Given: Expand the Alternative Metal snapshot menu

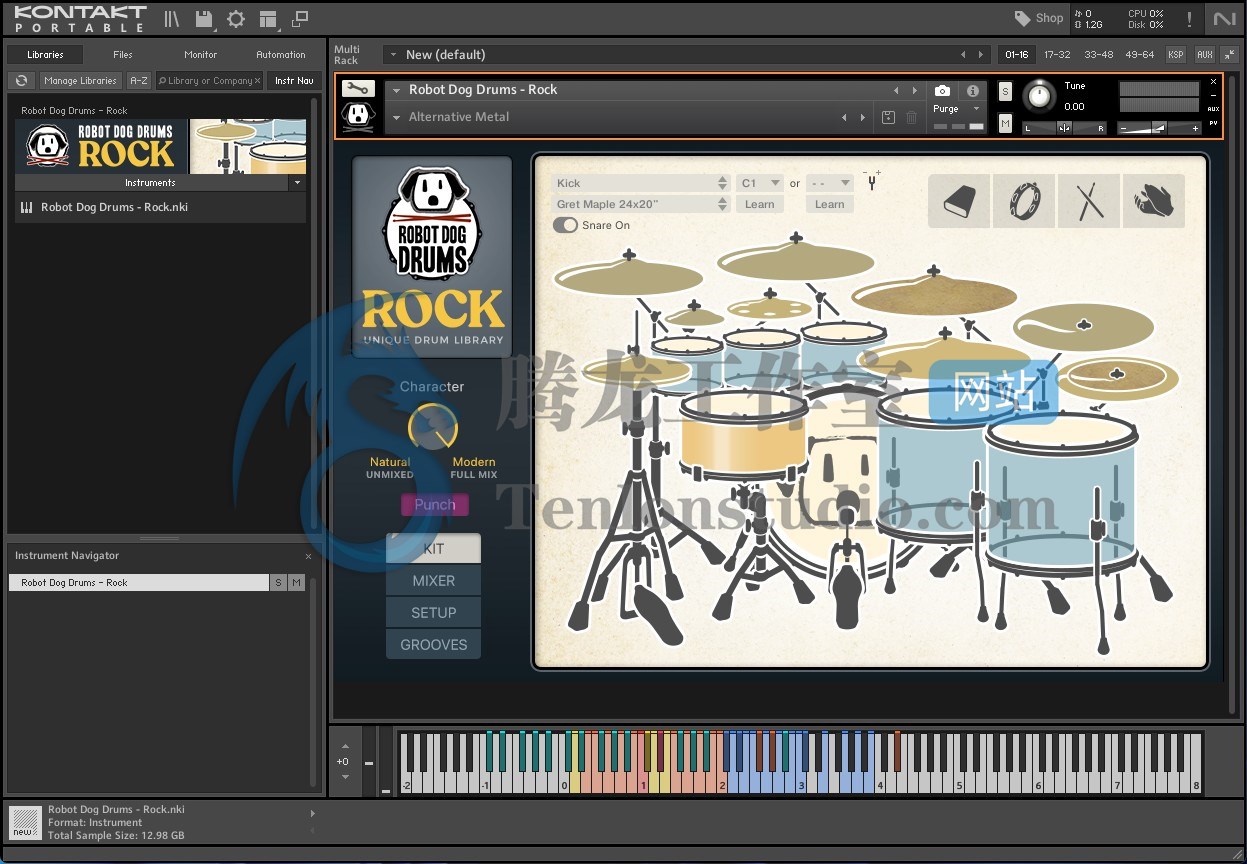Looking at the screenshot, I should pyautogui.click(x=397, y=117).
